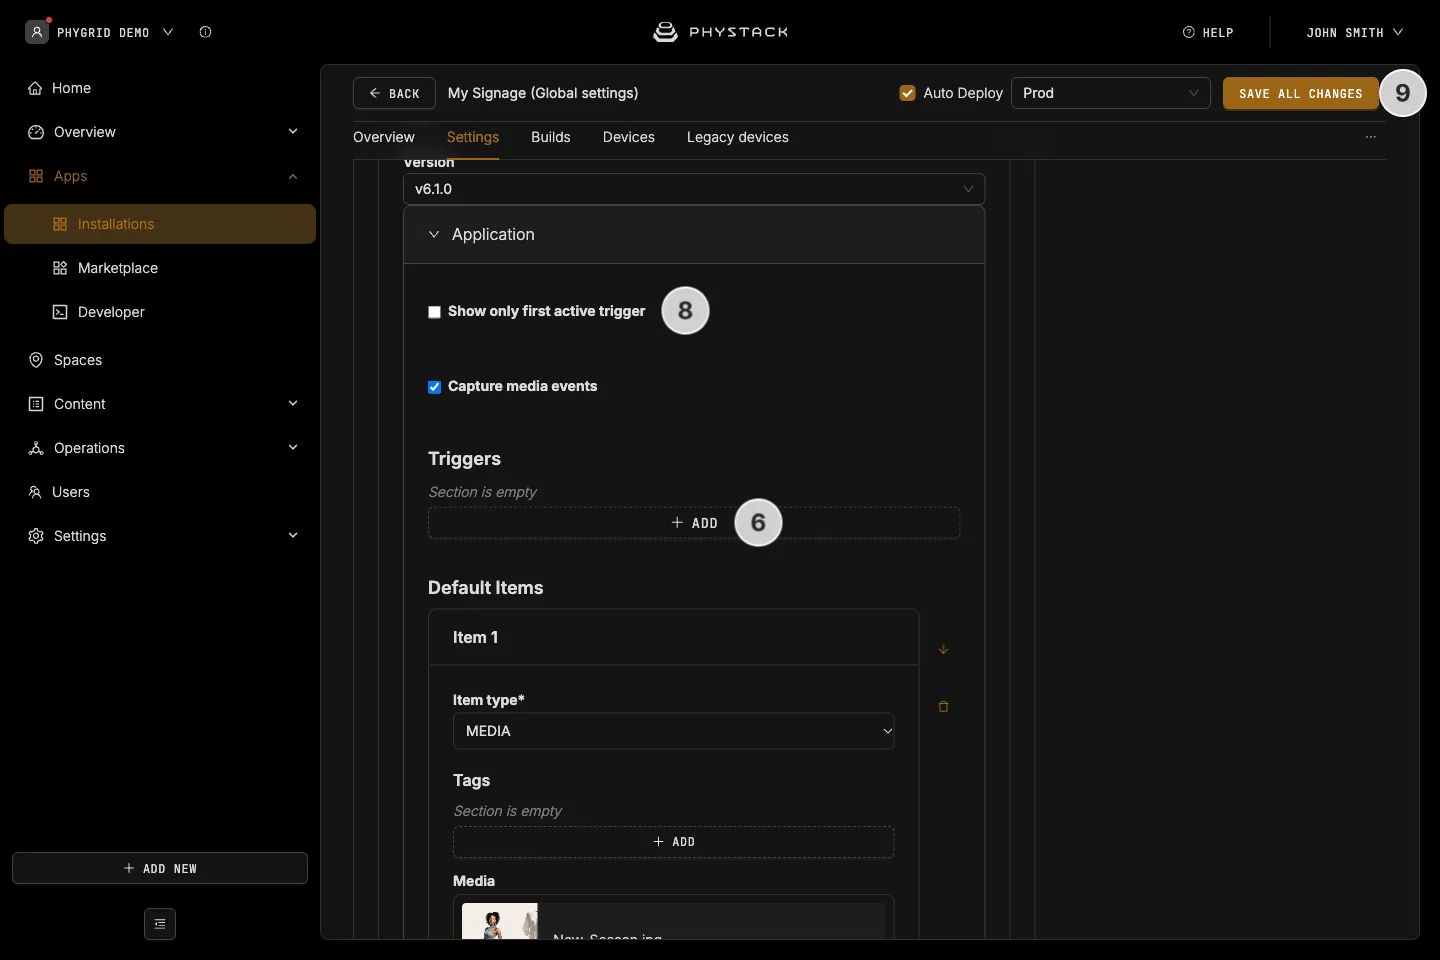Open the Item type MEDIA dropdown
Screen dimensions: 1440x960
[674, 731]
